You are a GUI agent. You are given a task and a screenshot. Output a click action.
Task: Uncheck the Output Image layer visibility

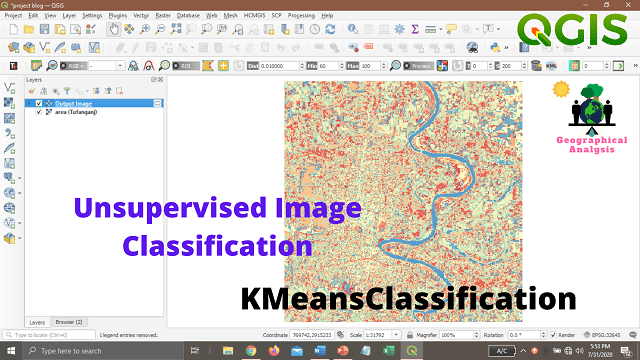tap(39, 103)
